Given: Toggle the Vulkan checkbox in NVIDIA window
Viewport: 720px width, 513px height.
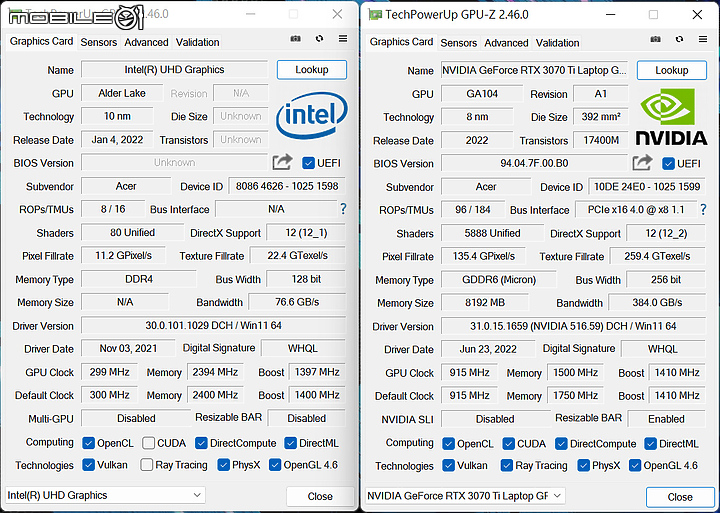Looking at the screenshot, I should 448,465.
